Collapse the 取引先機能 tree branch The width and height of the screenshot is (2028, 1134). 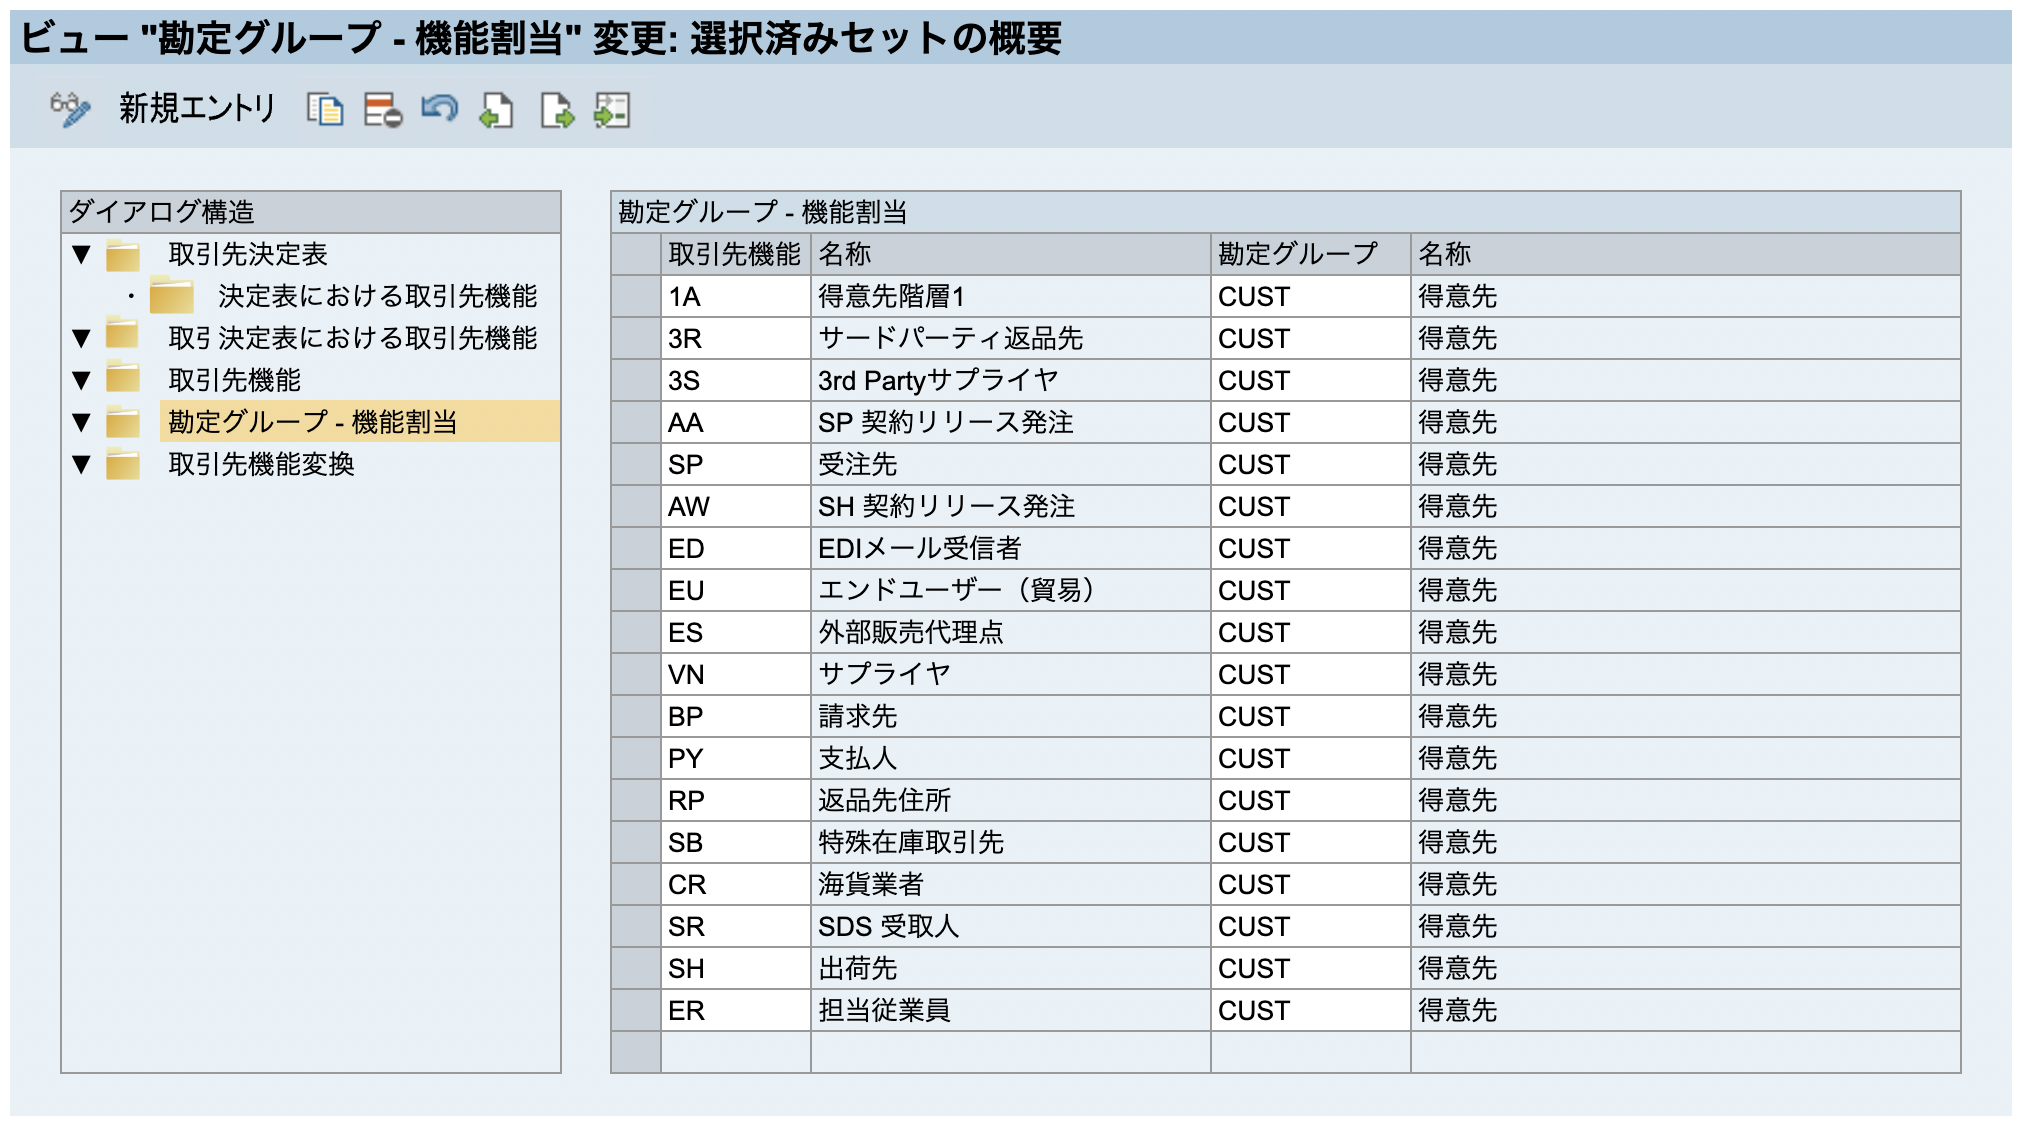[x=80, y=380]
